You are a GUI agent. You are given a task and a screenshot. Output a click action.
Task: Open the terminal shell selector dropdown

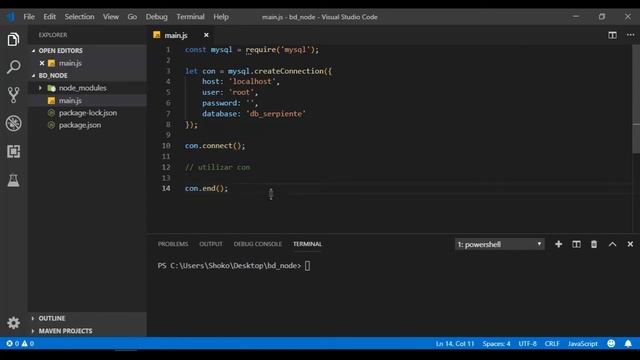point(500,244)
